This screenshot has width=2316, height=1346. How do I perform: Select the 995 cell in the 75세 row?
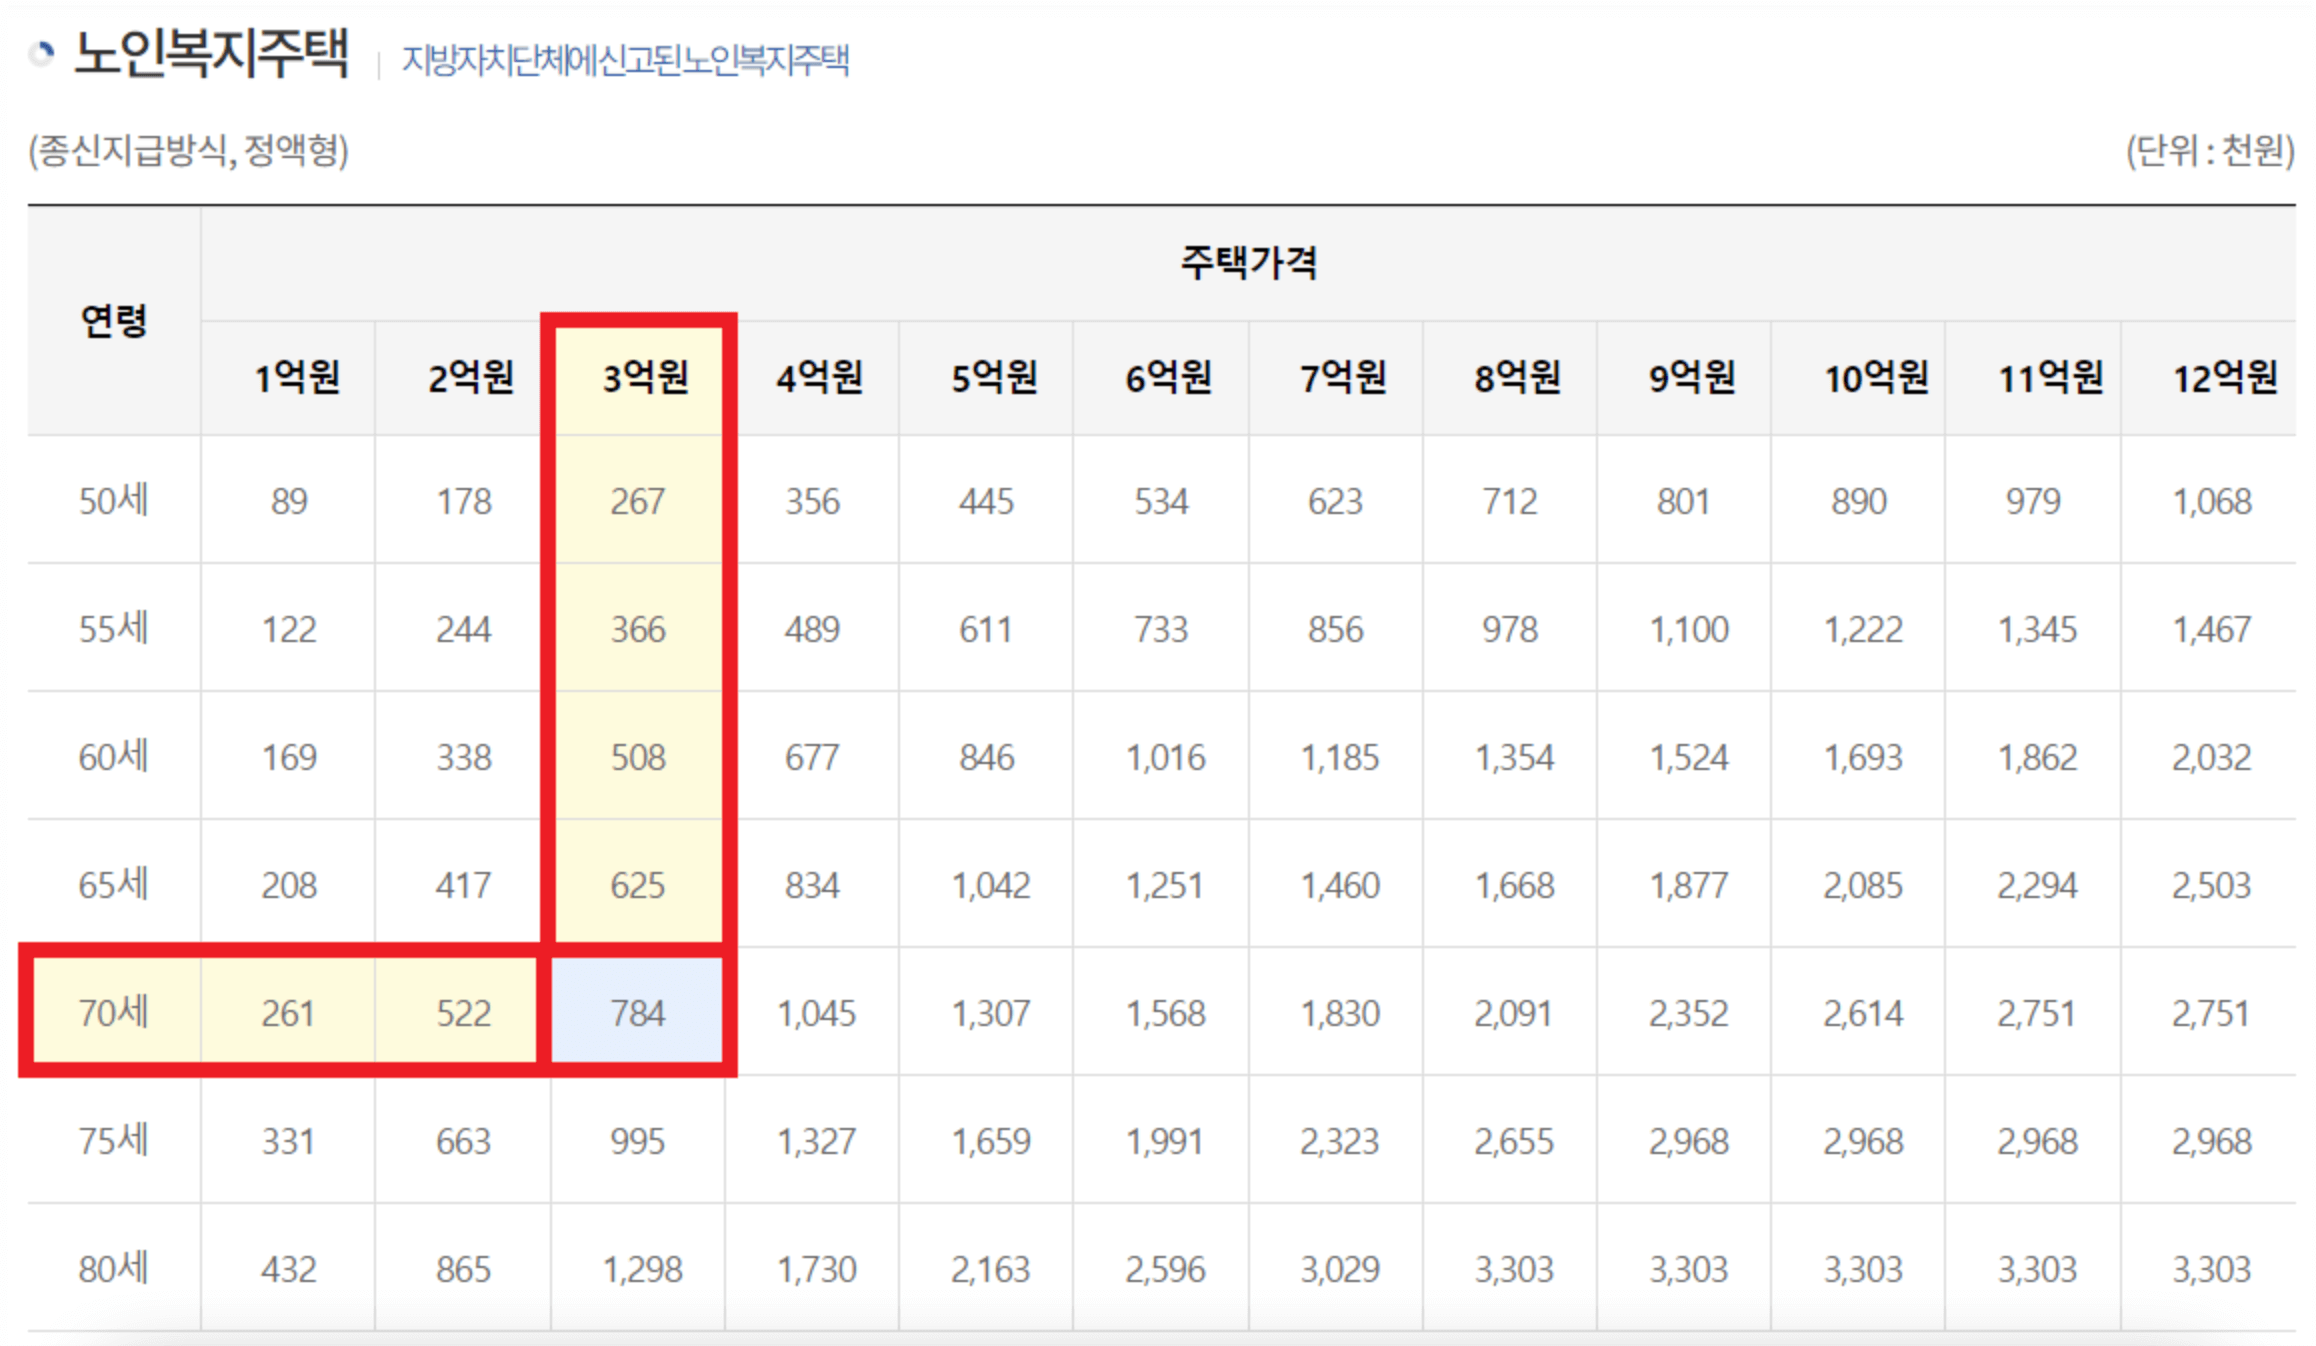(x=637, y=1141)
